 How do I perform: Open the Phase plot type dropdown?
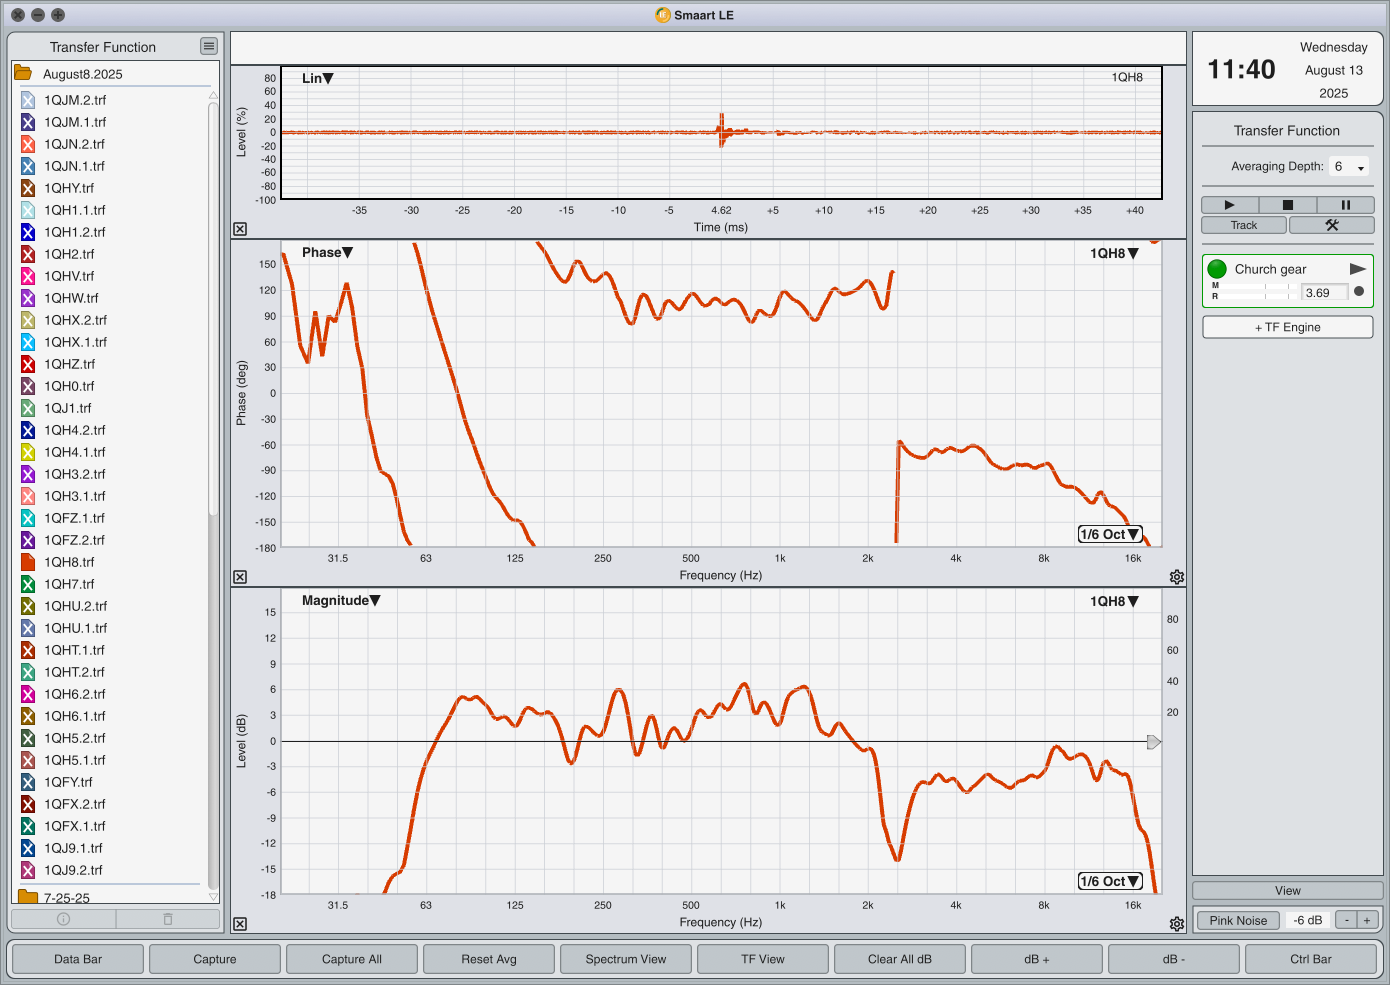tap(327, 252)
